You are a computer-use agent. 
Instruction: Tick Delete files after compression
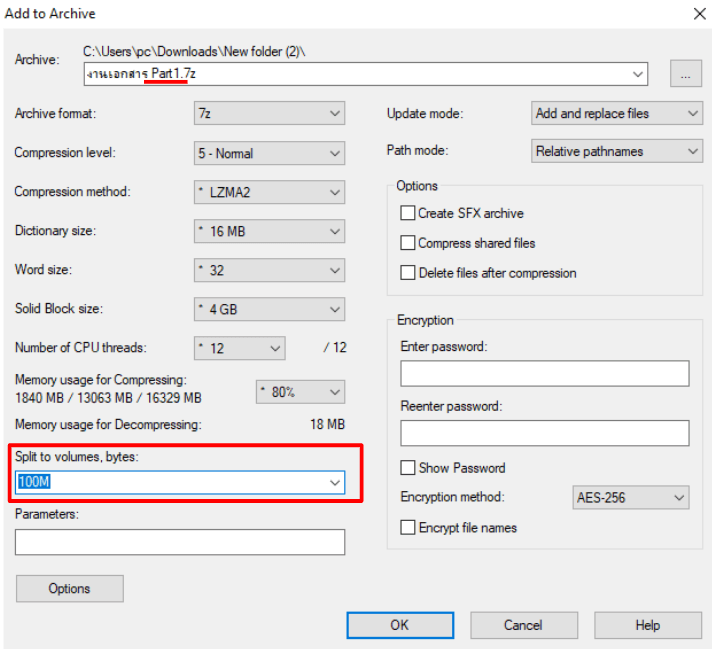[x=407, y=273]
